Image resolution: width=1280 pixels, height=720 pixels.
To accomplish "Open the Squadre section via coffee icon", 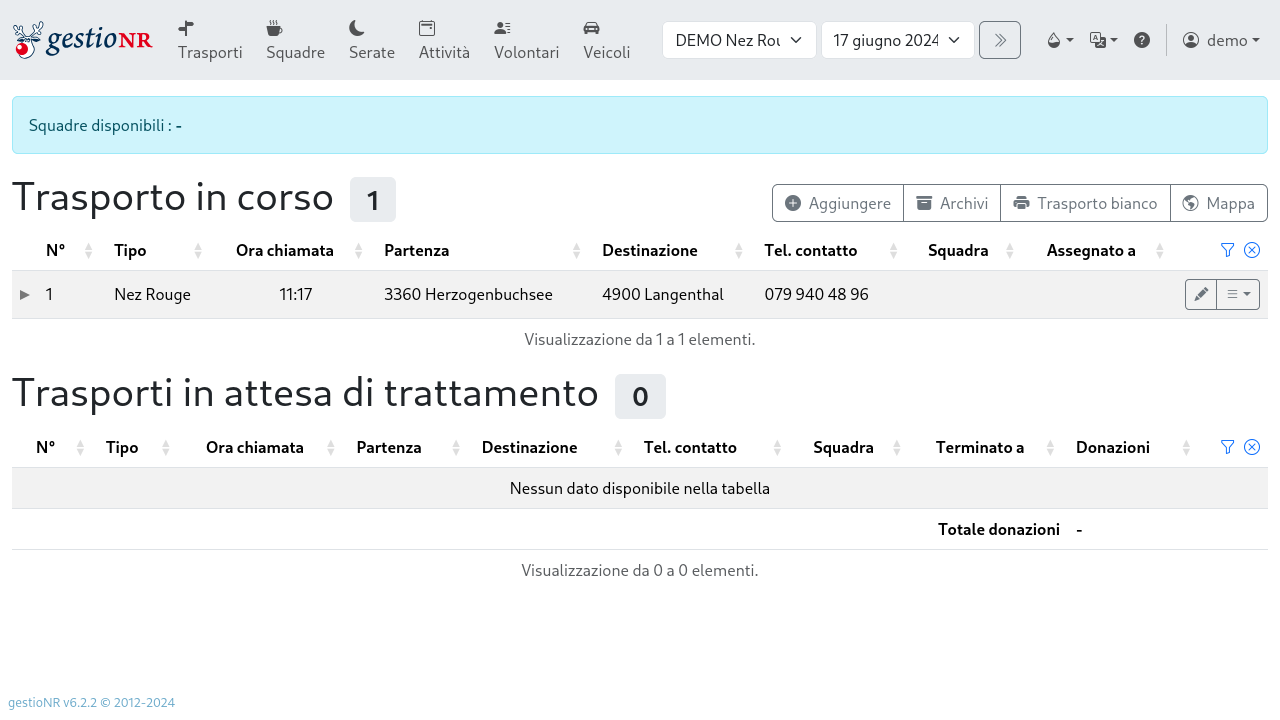I will [274, 28].
